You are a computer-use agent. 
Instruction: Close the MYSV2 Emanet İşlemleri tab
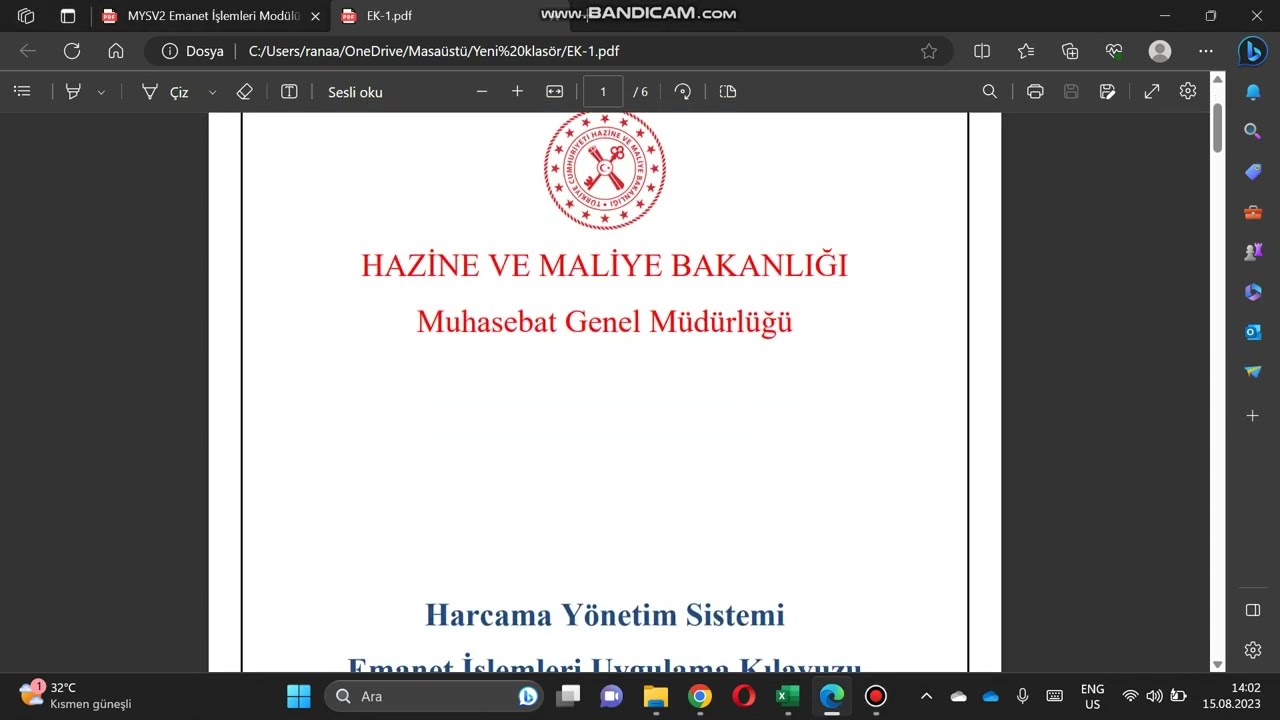point(315,16)
